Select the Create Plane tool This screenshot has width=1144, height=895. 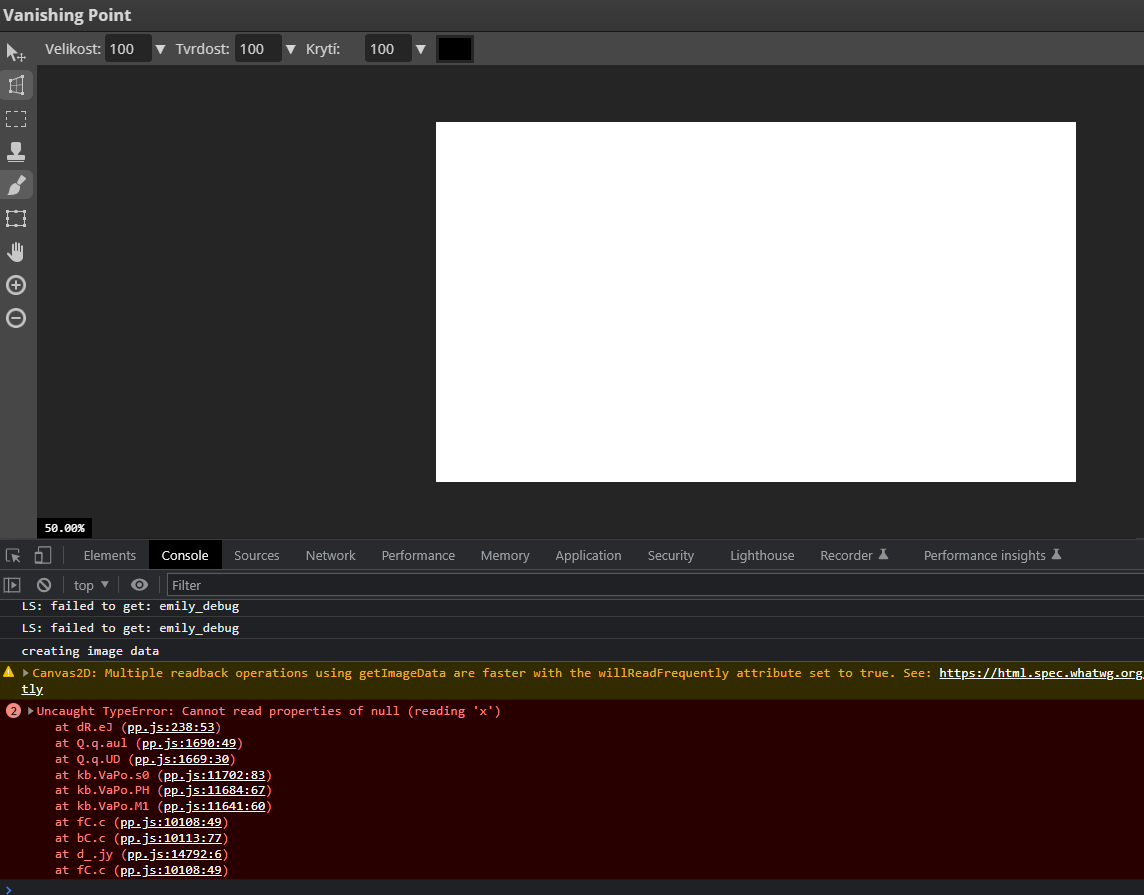coord(15,85)
